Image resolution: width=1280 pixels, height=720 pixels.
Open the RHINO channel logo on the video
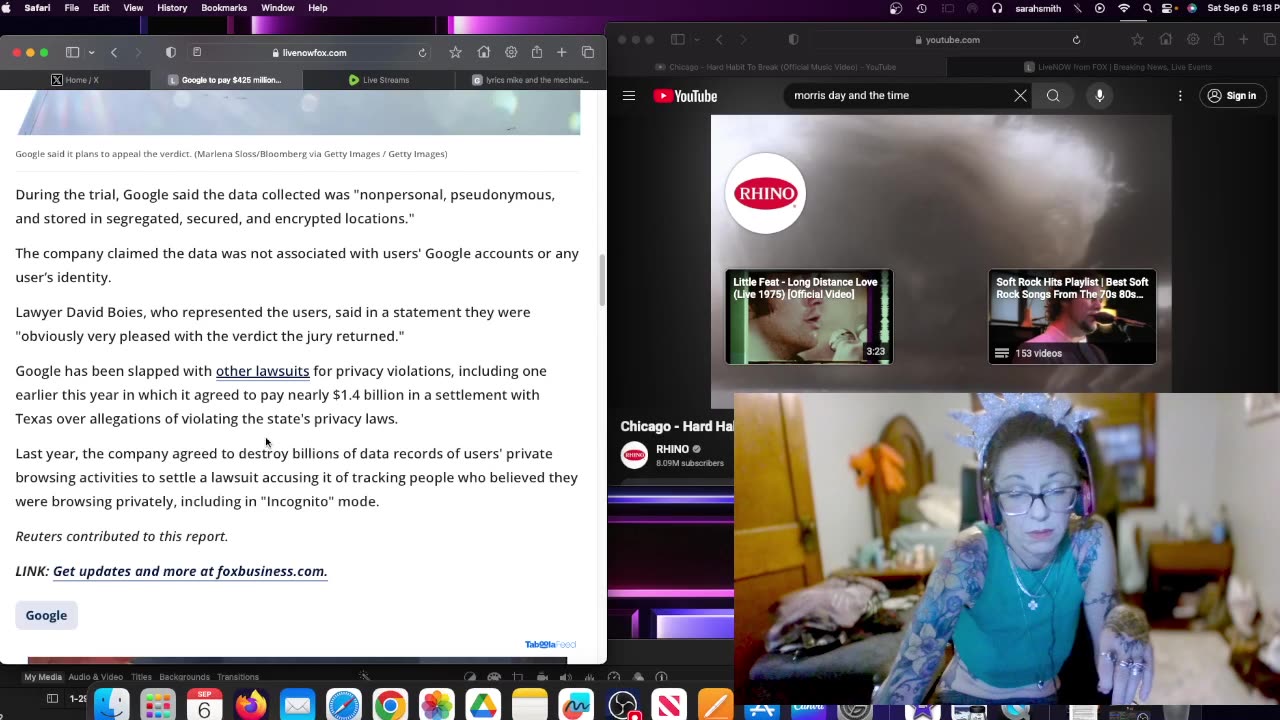click(x=765, y=193)
